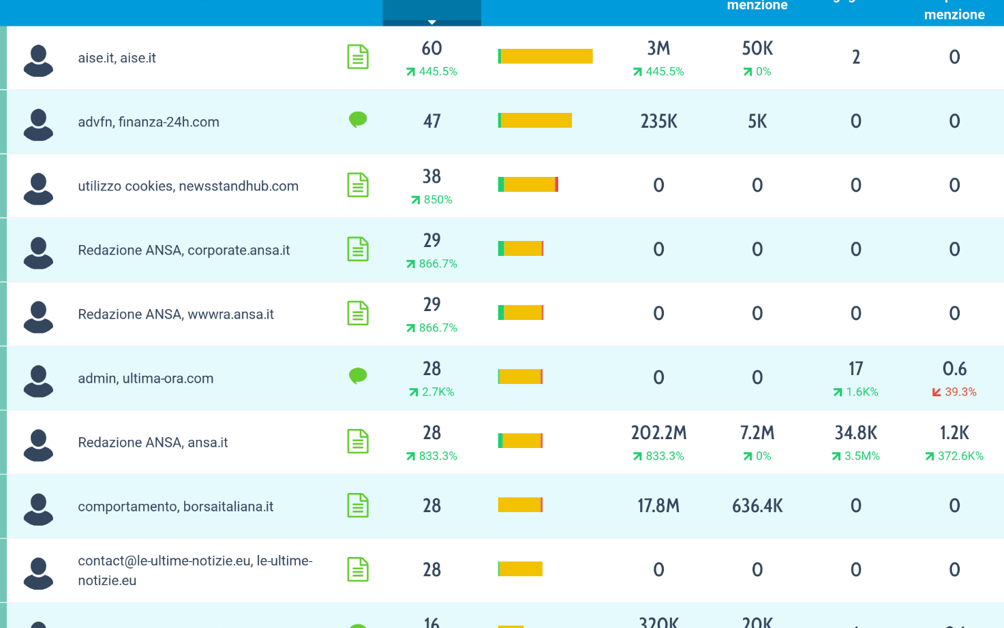Click the 3M value in aise.it row
1004x628 pixels.
(658, 49)
